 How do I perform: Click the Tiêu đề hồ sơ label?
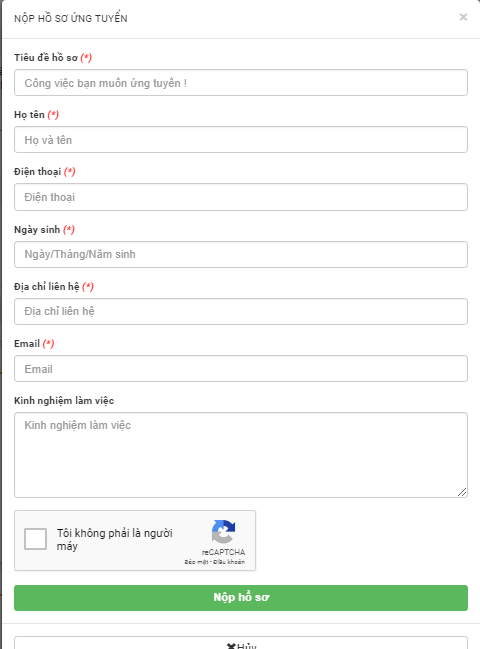(x=46, y=58)
